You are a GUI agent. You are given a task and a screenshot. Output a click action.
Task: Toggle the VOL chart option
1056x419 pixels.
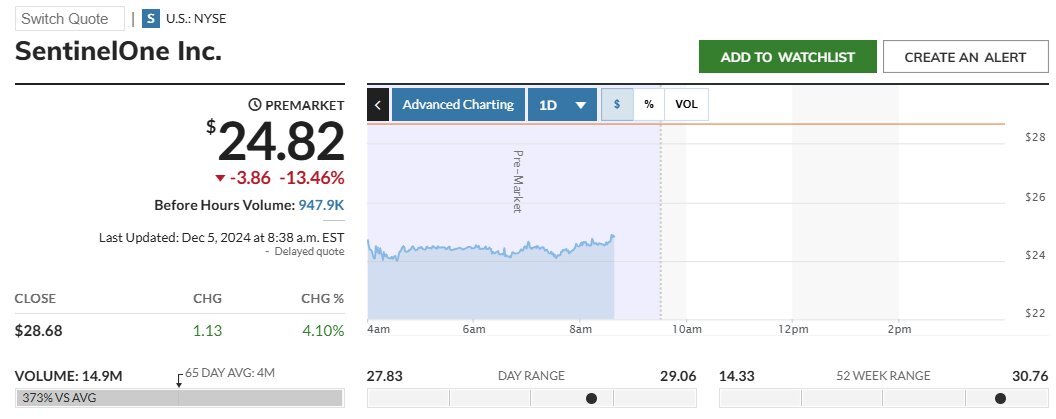(x=686, y=104)
